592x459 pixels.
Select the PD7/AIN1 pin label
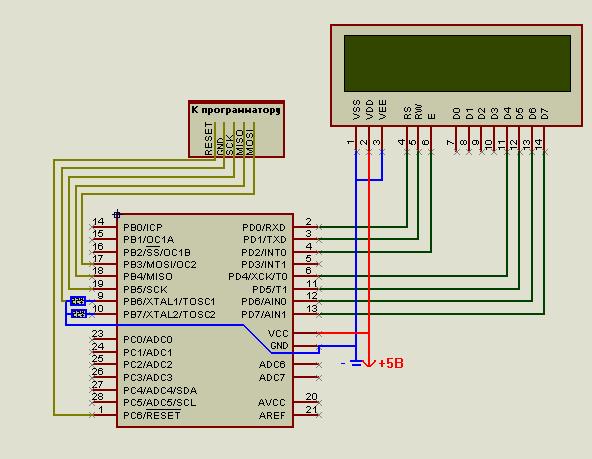pyautogui.click(x=264, y=314)
